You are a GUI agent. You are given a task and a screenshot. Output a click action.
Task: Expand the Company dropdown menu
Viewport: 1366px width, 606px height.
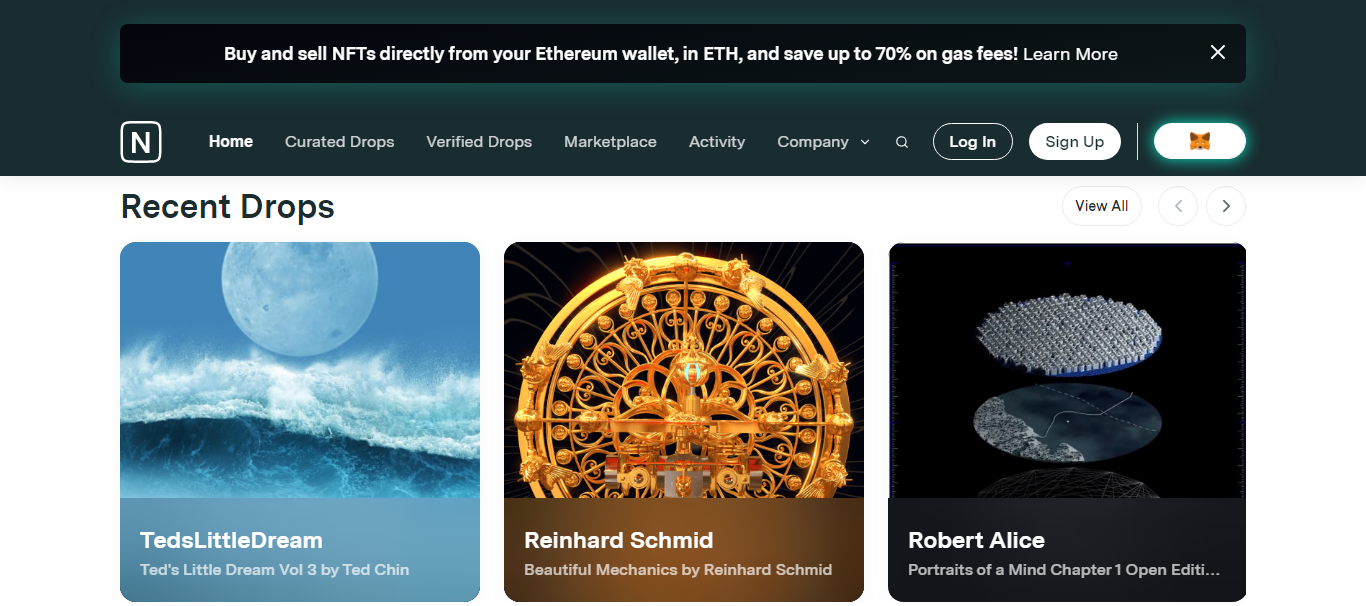point(823,142)
